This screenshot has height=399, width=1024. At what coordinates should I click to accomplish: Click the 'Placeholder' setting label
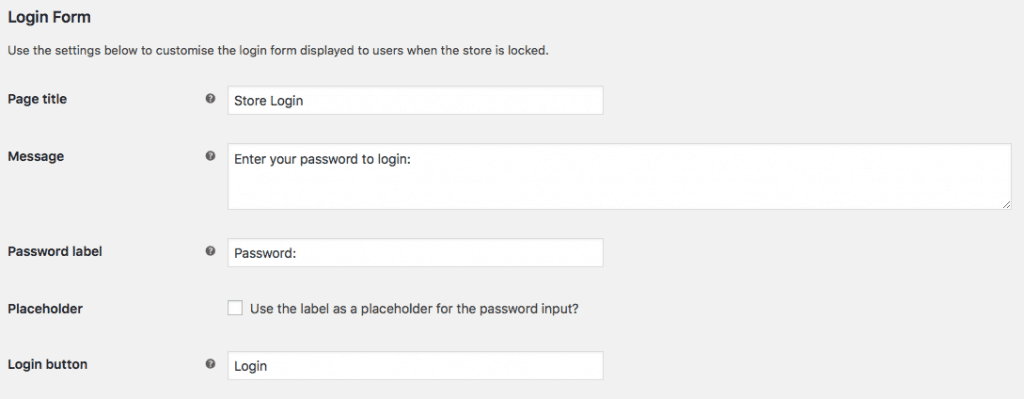click(45, 309)
